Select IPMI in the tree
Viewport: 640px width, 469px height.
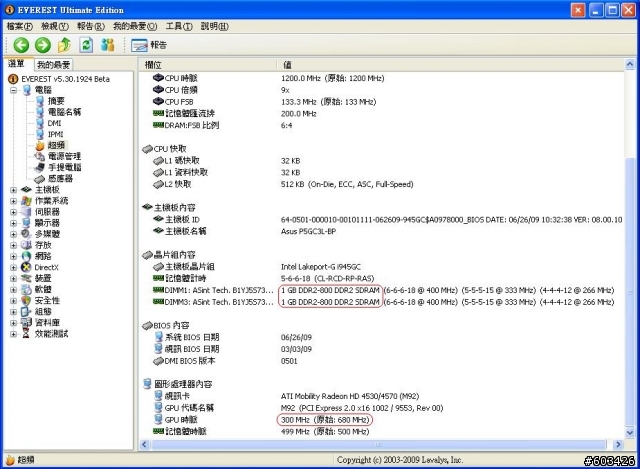tap(56, 134)
